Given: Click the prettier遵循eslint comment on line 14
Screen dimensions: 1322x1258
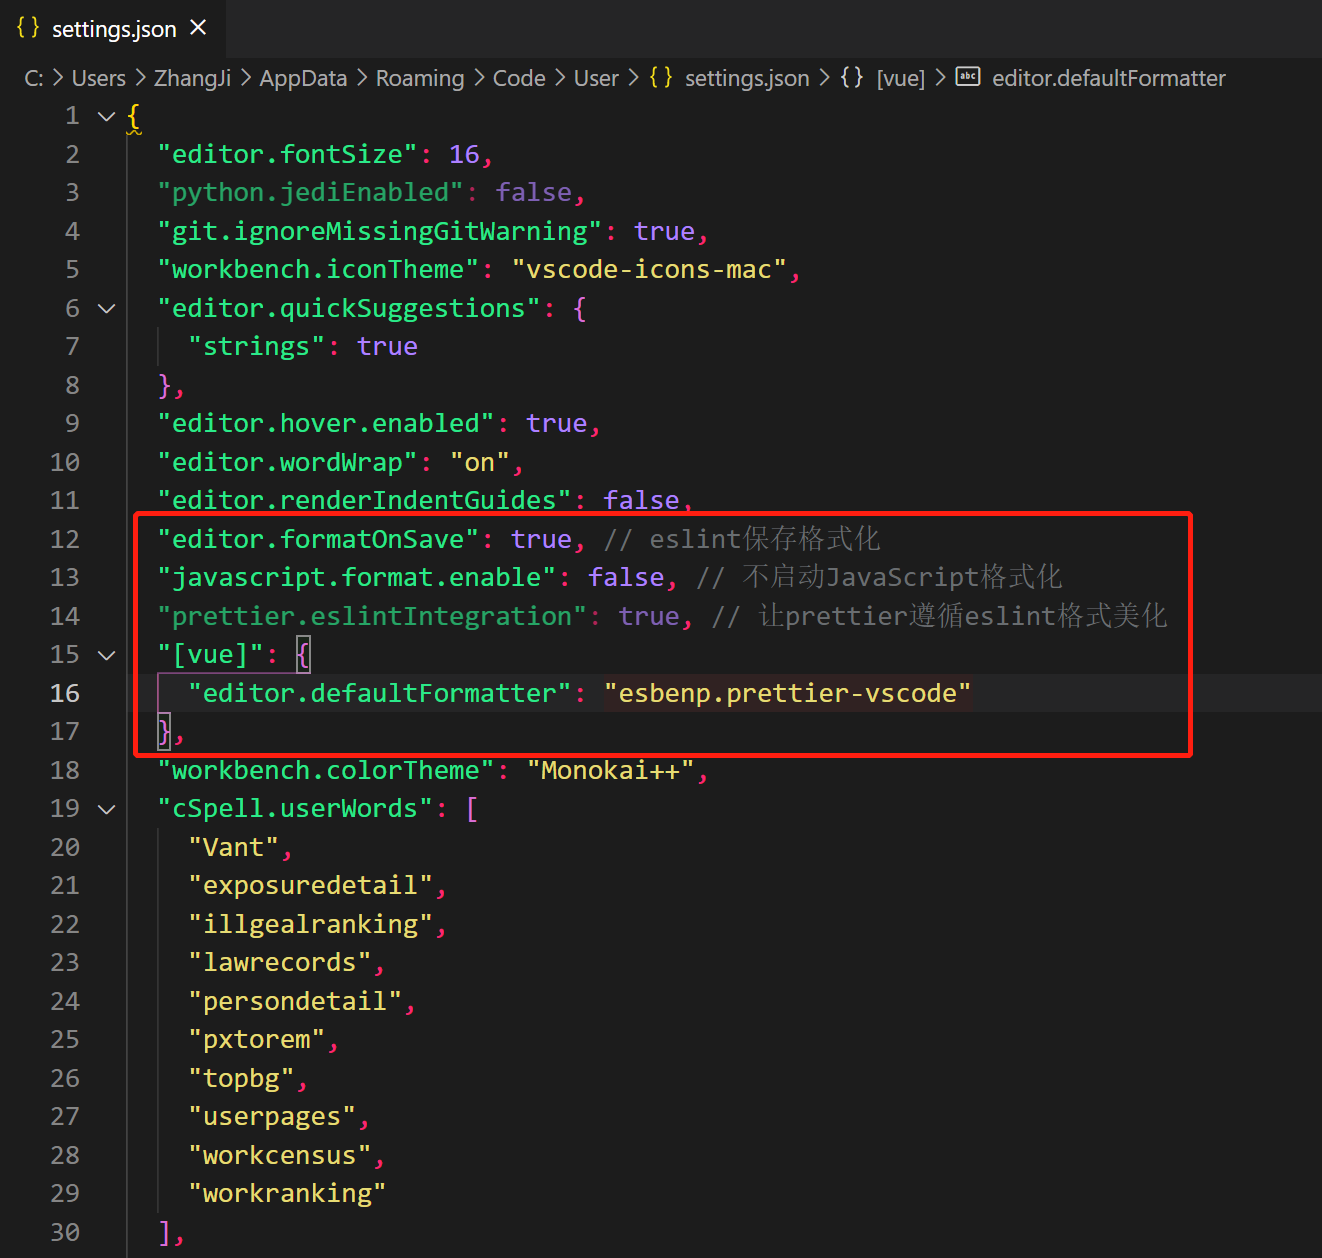Looking at the screenshot, I should pyautogui.click(x=939, y=616).
